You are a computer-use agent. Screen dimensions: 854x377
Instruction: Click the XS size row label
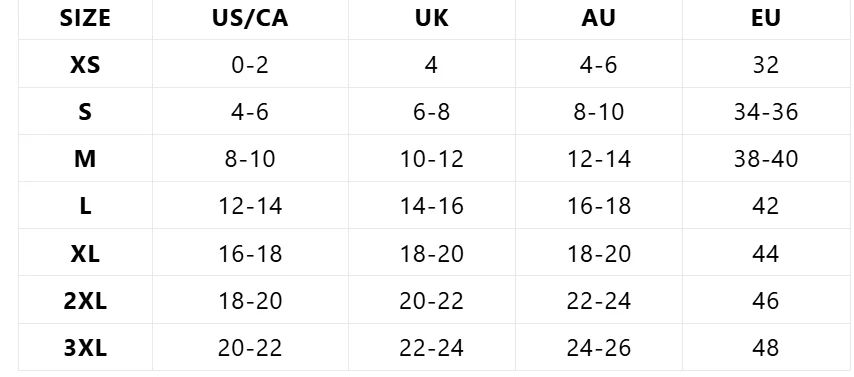[x=85, y=65]
